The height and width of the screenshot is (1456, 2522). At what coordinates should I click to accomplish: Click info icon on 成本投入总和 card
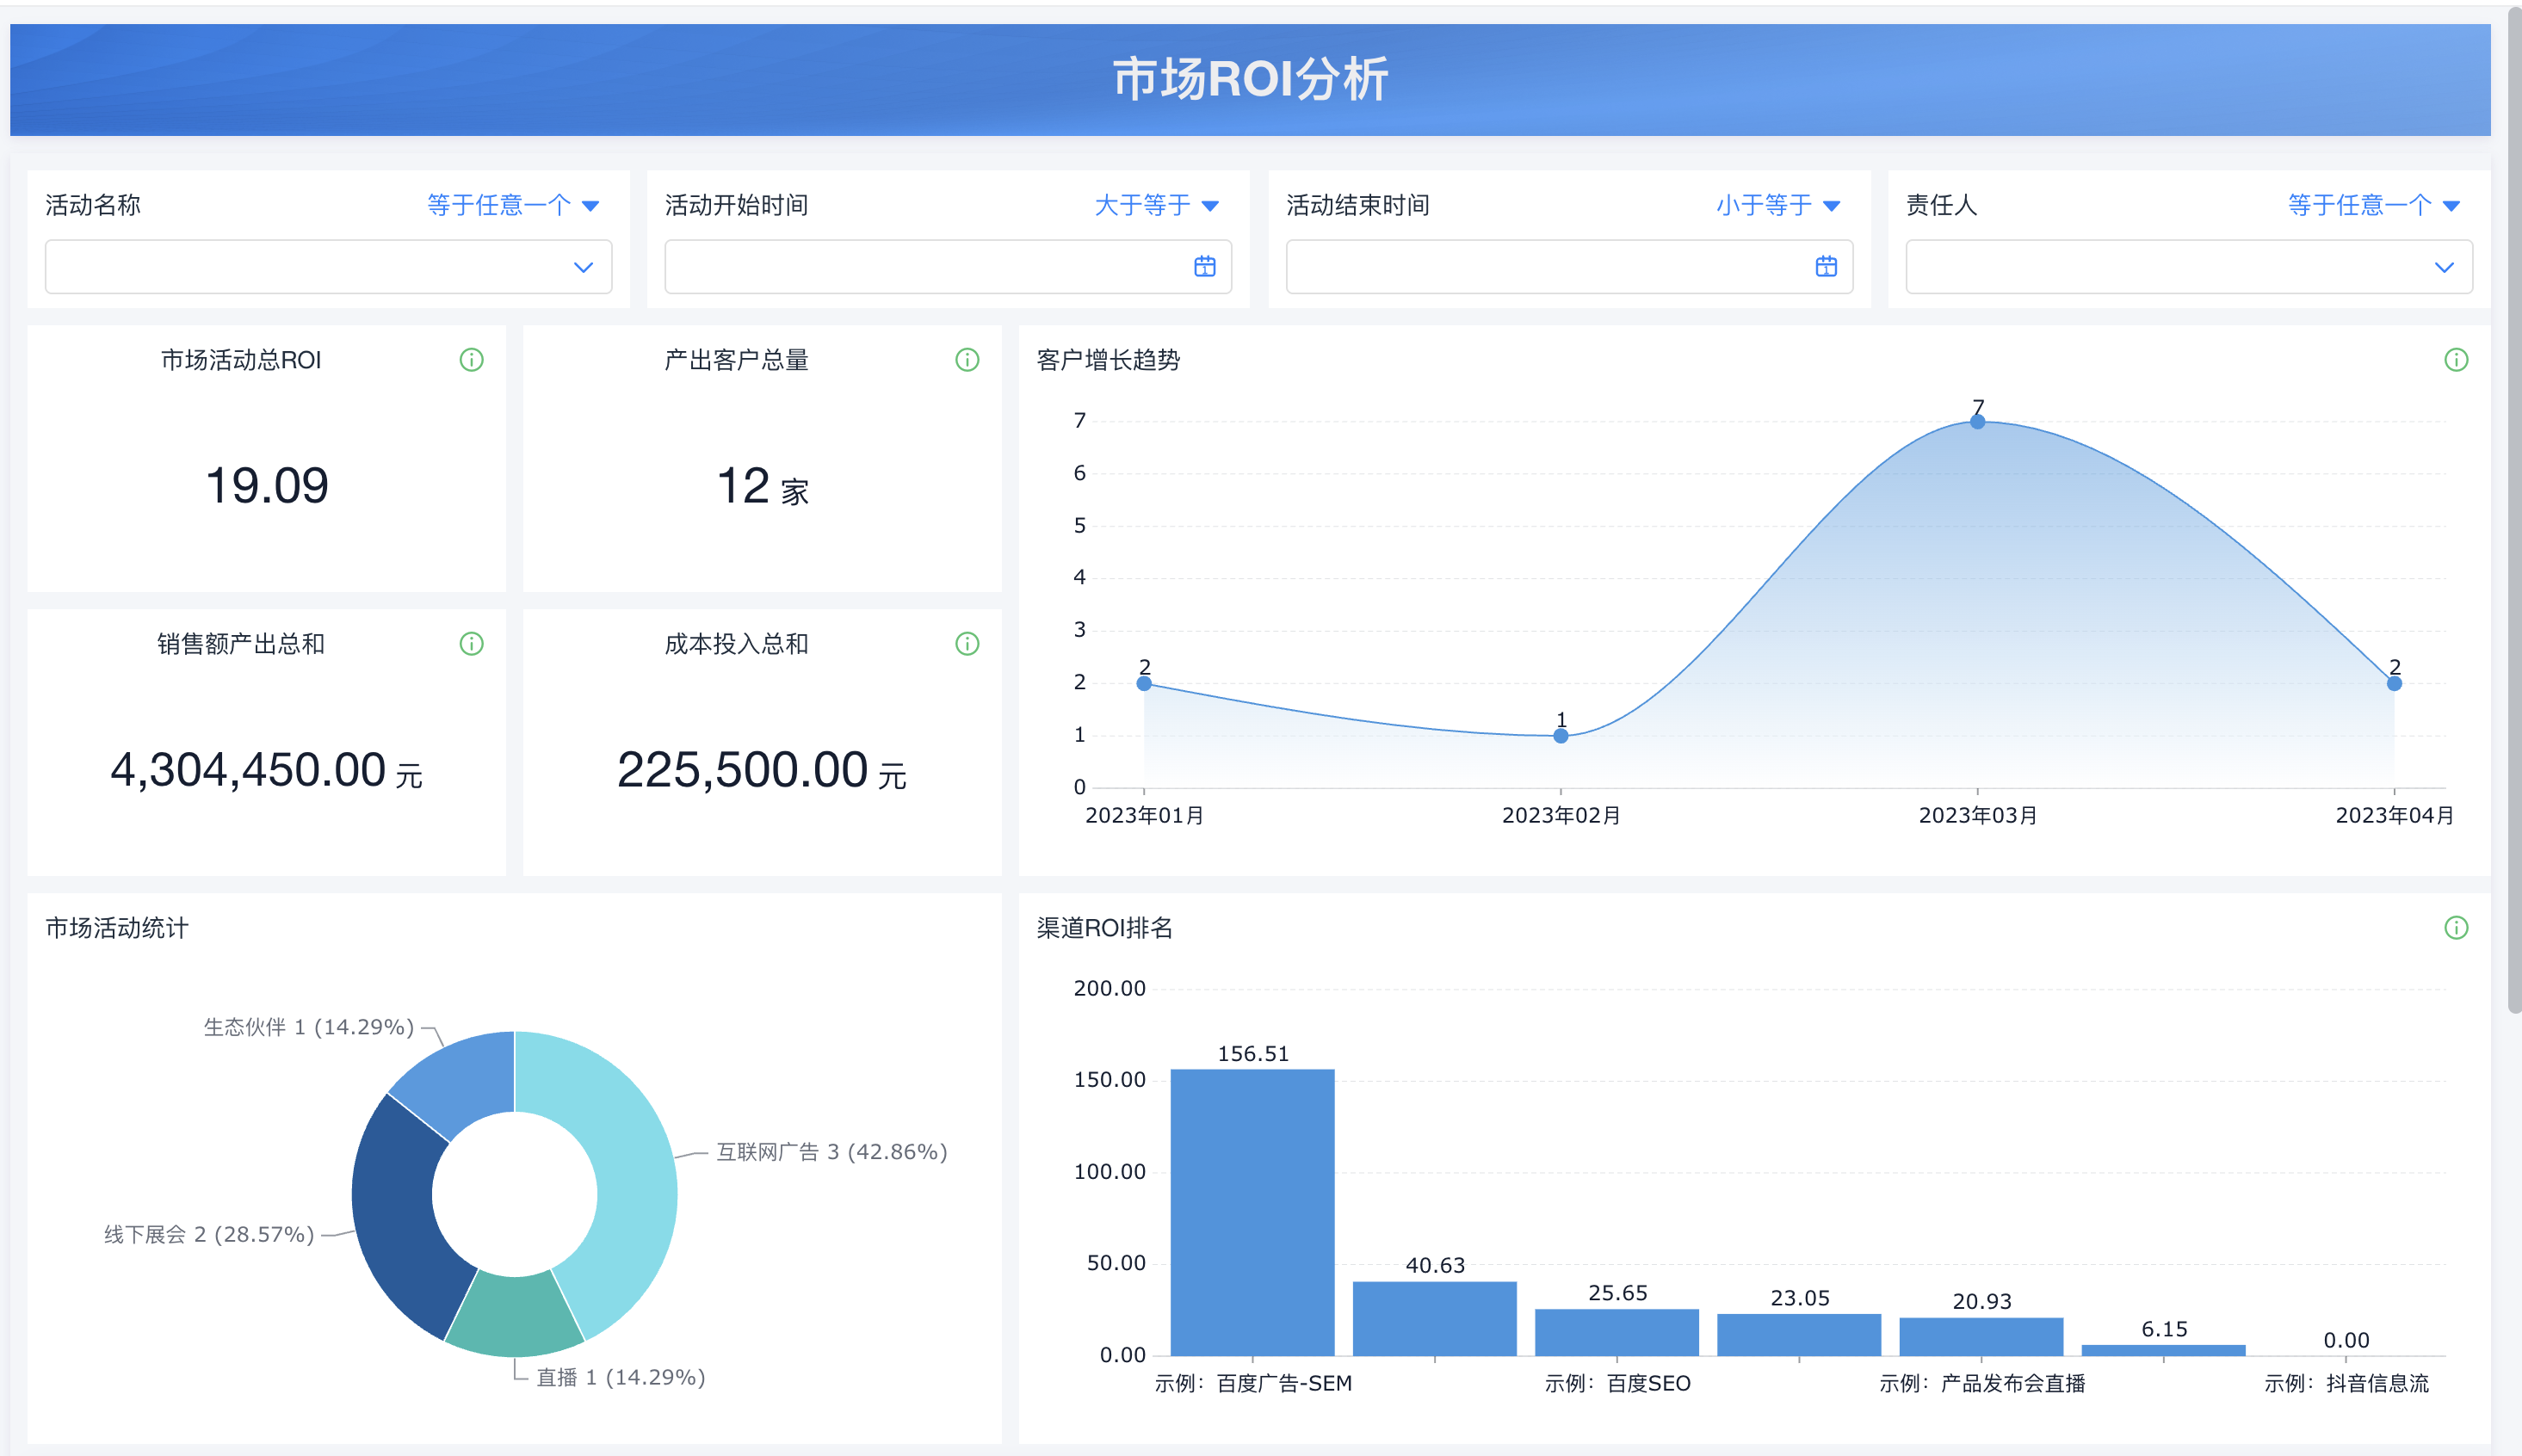(x=967, y=644)
